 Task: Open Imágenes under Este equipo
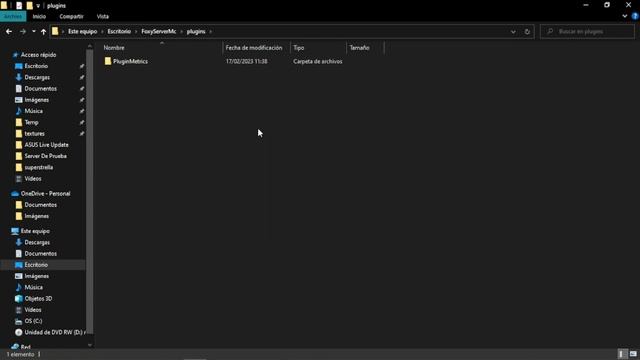[36, 276]
